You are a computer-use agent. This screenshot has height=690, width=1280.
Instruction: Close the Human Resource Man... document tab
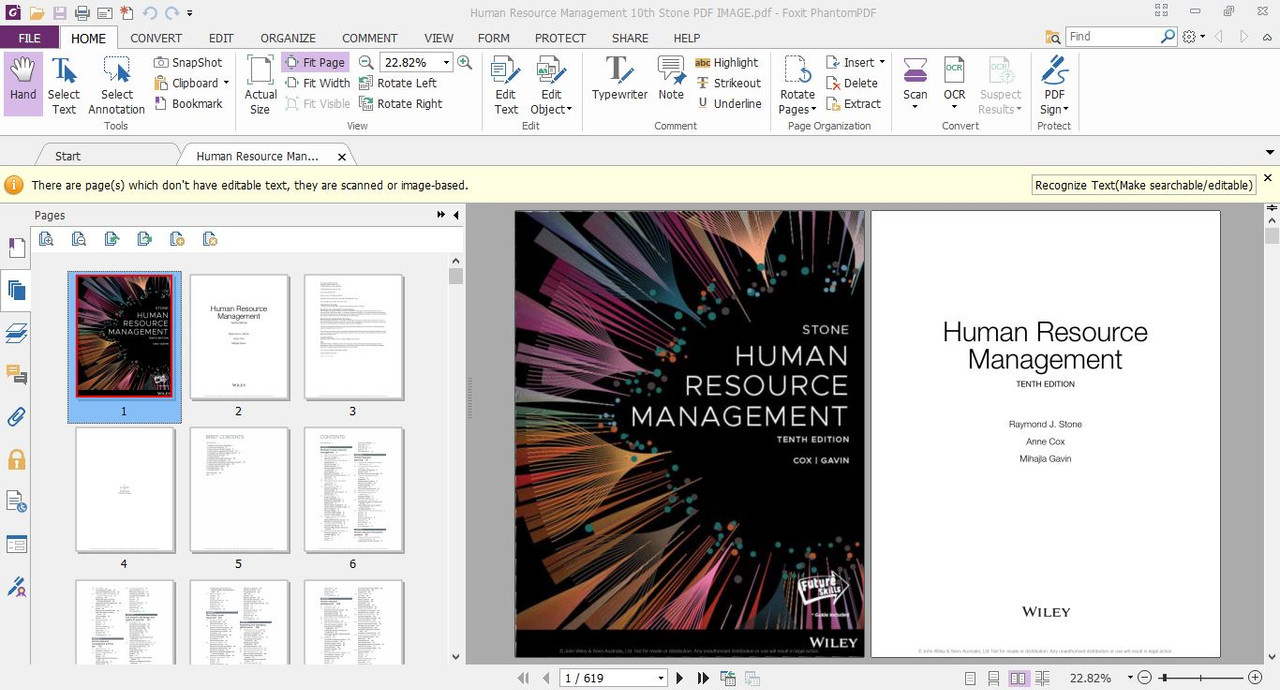[342, 157]
